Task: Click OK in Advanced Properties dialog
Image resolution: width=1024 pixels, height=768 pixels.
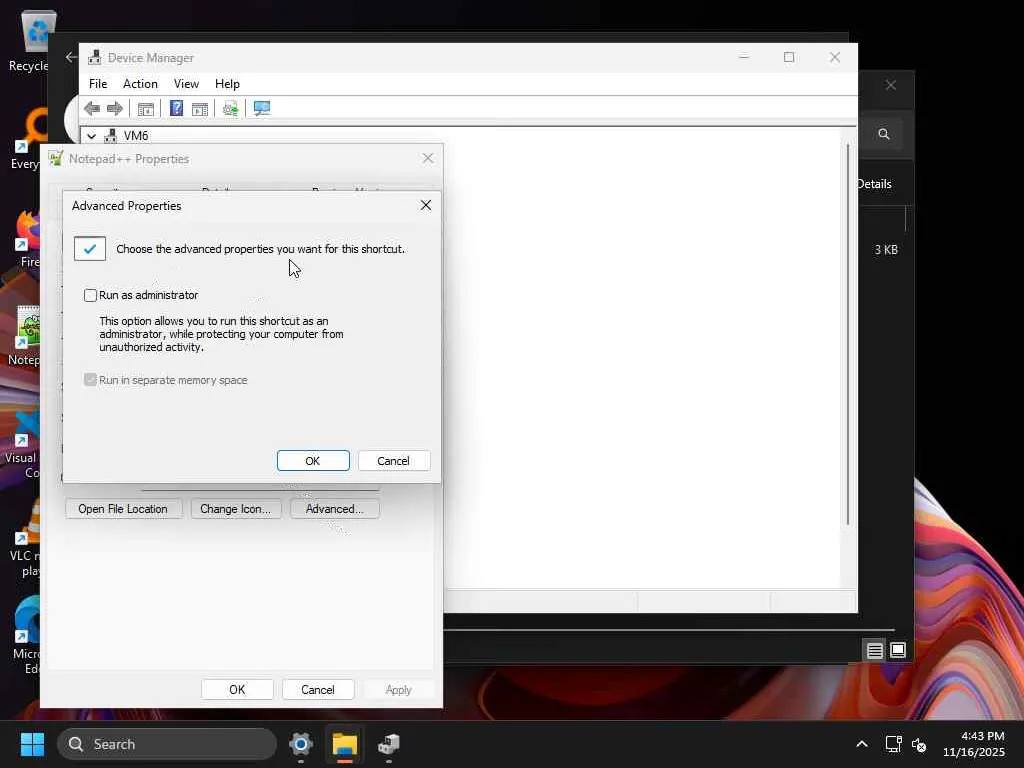Action: (x=313, y=460)
